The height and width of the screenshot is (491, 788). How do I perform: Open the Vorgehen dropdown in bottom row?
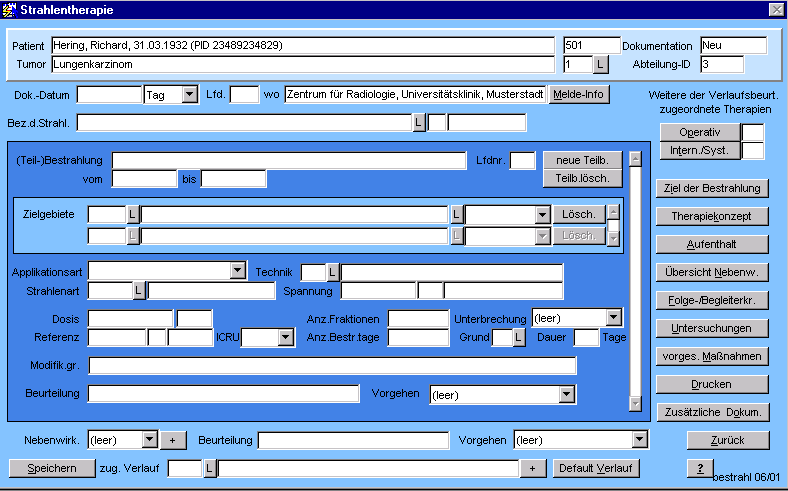point(639,440)
